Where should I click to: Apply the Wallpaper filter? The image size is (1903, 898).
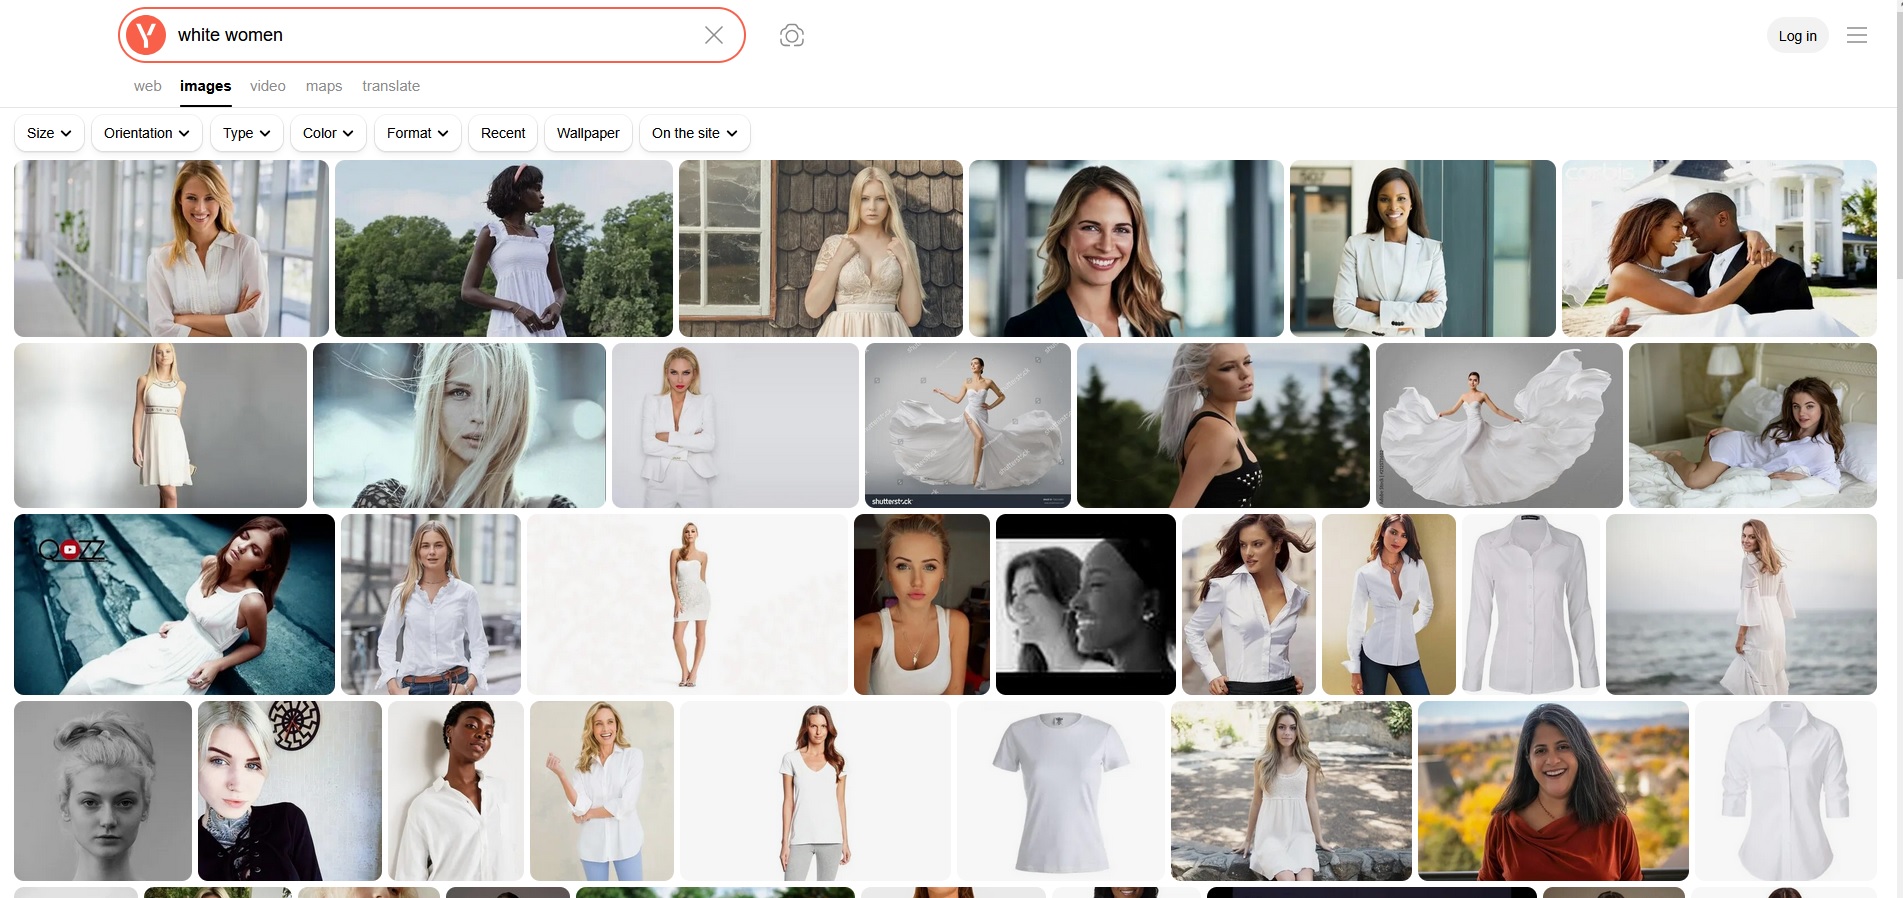pyautogui.click(x=588, y=133)
